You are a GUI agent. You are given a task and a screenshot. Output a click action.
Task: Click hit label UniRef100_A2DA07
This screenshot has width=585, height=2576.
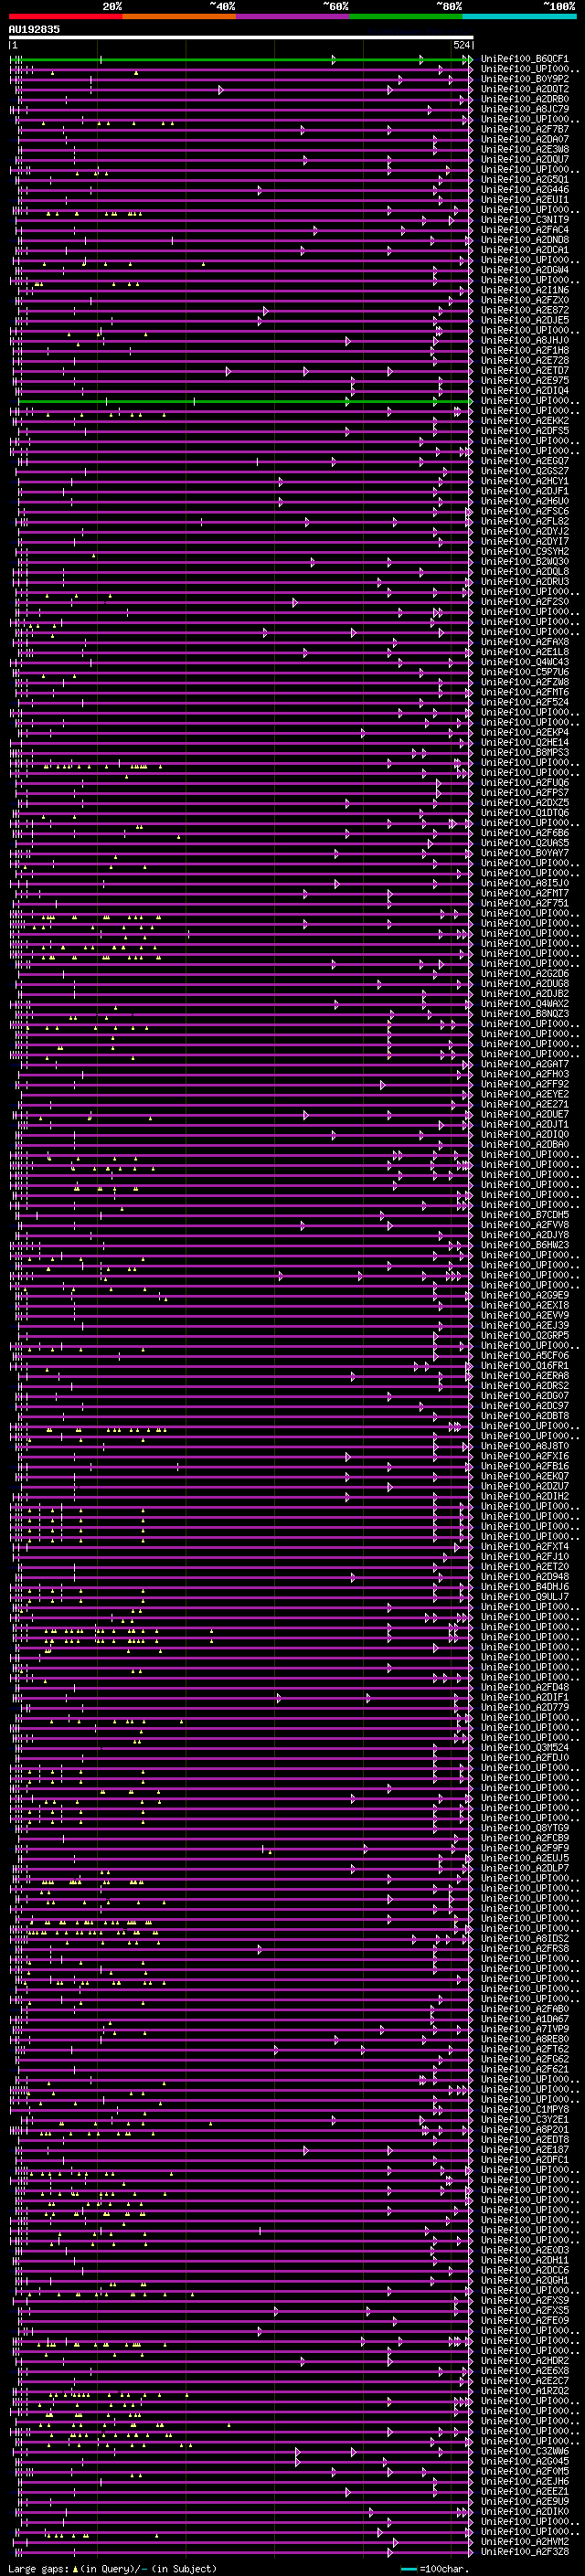pyautogui.click(x=524, y=139)
